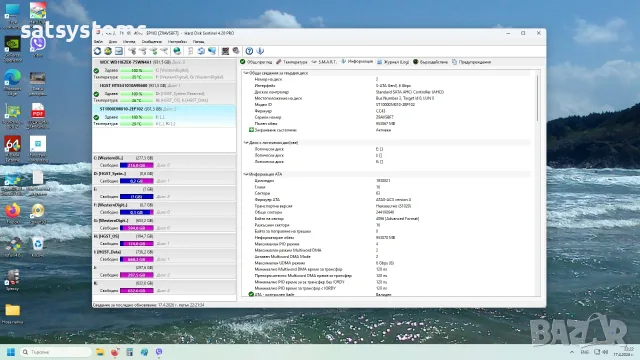This screenshot has width=640, height=360.
Task: Select the D: [HGST_Syste..] volume row
Action: pos(164,177)
